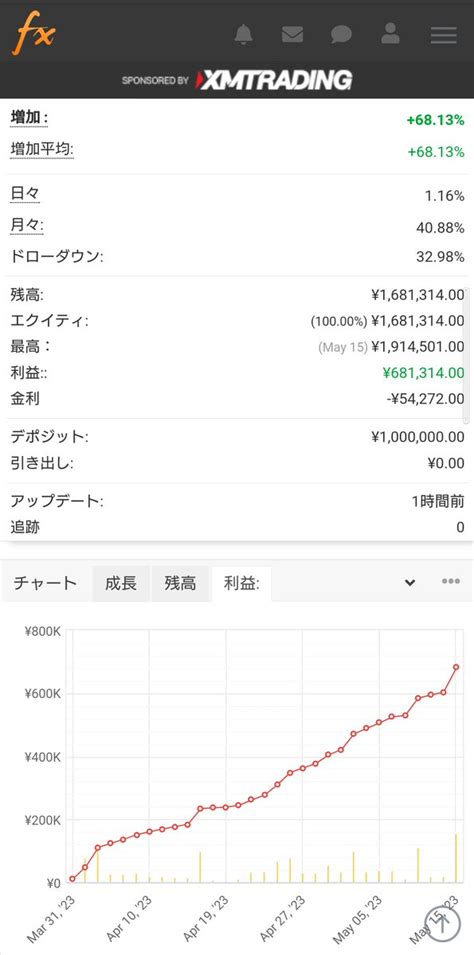Switch to the 成長 tab
The width and height of the screenshot is (474, 955).
pyautogui.click(x=121, y=583)
